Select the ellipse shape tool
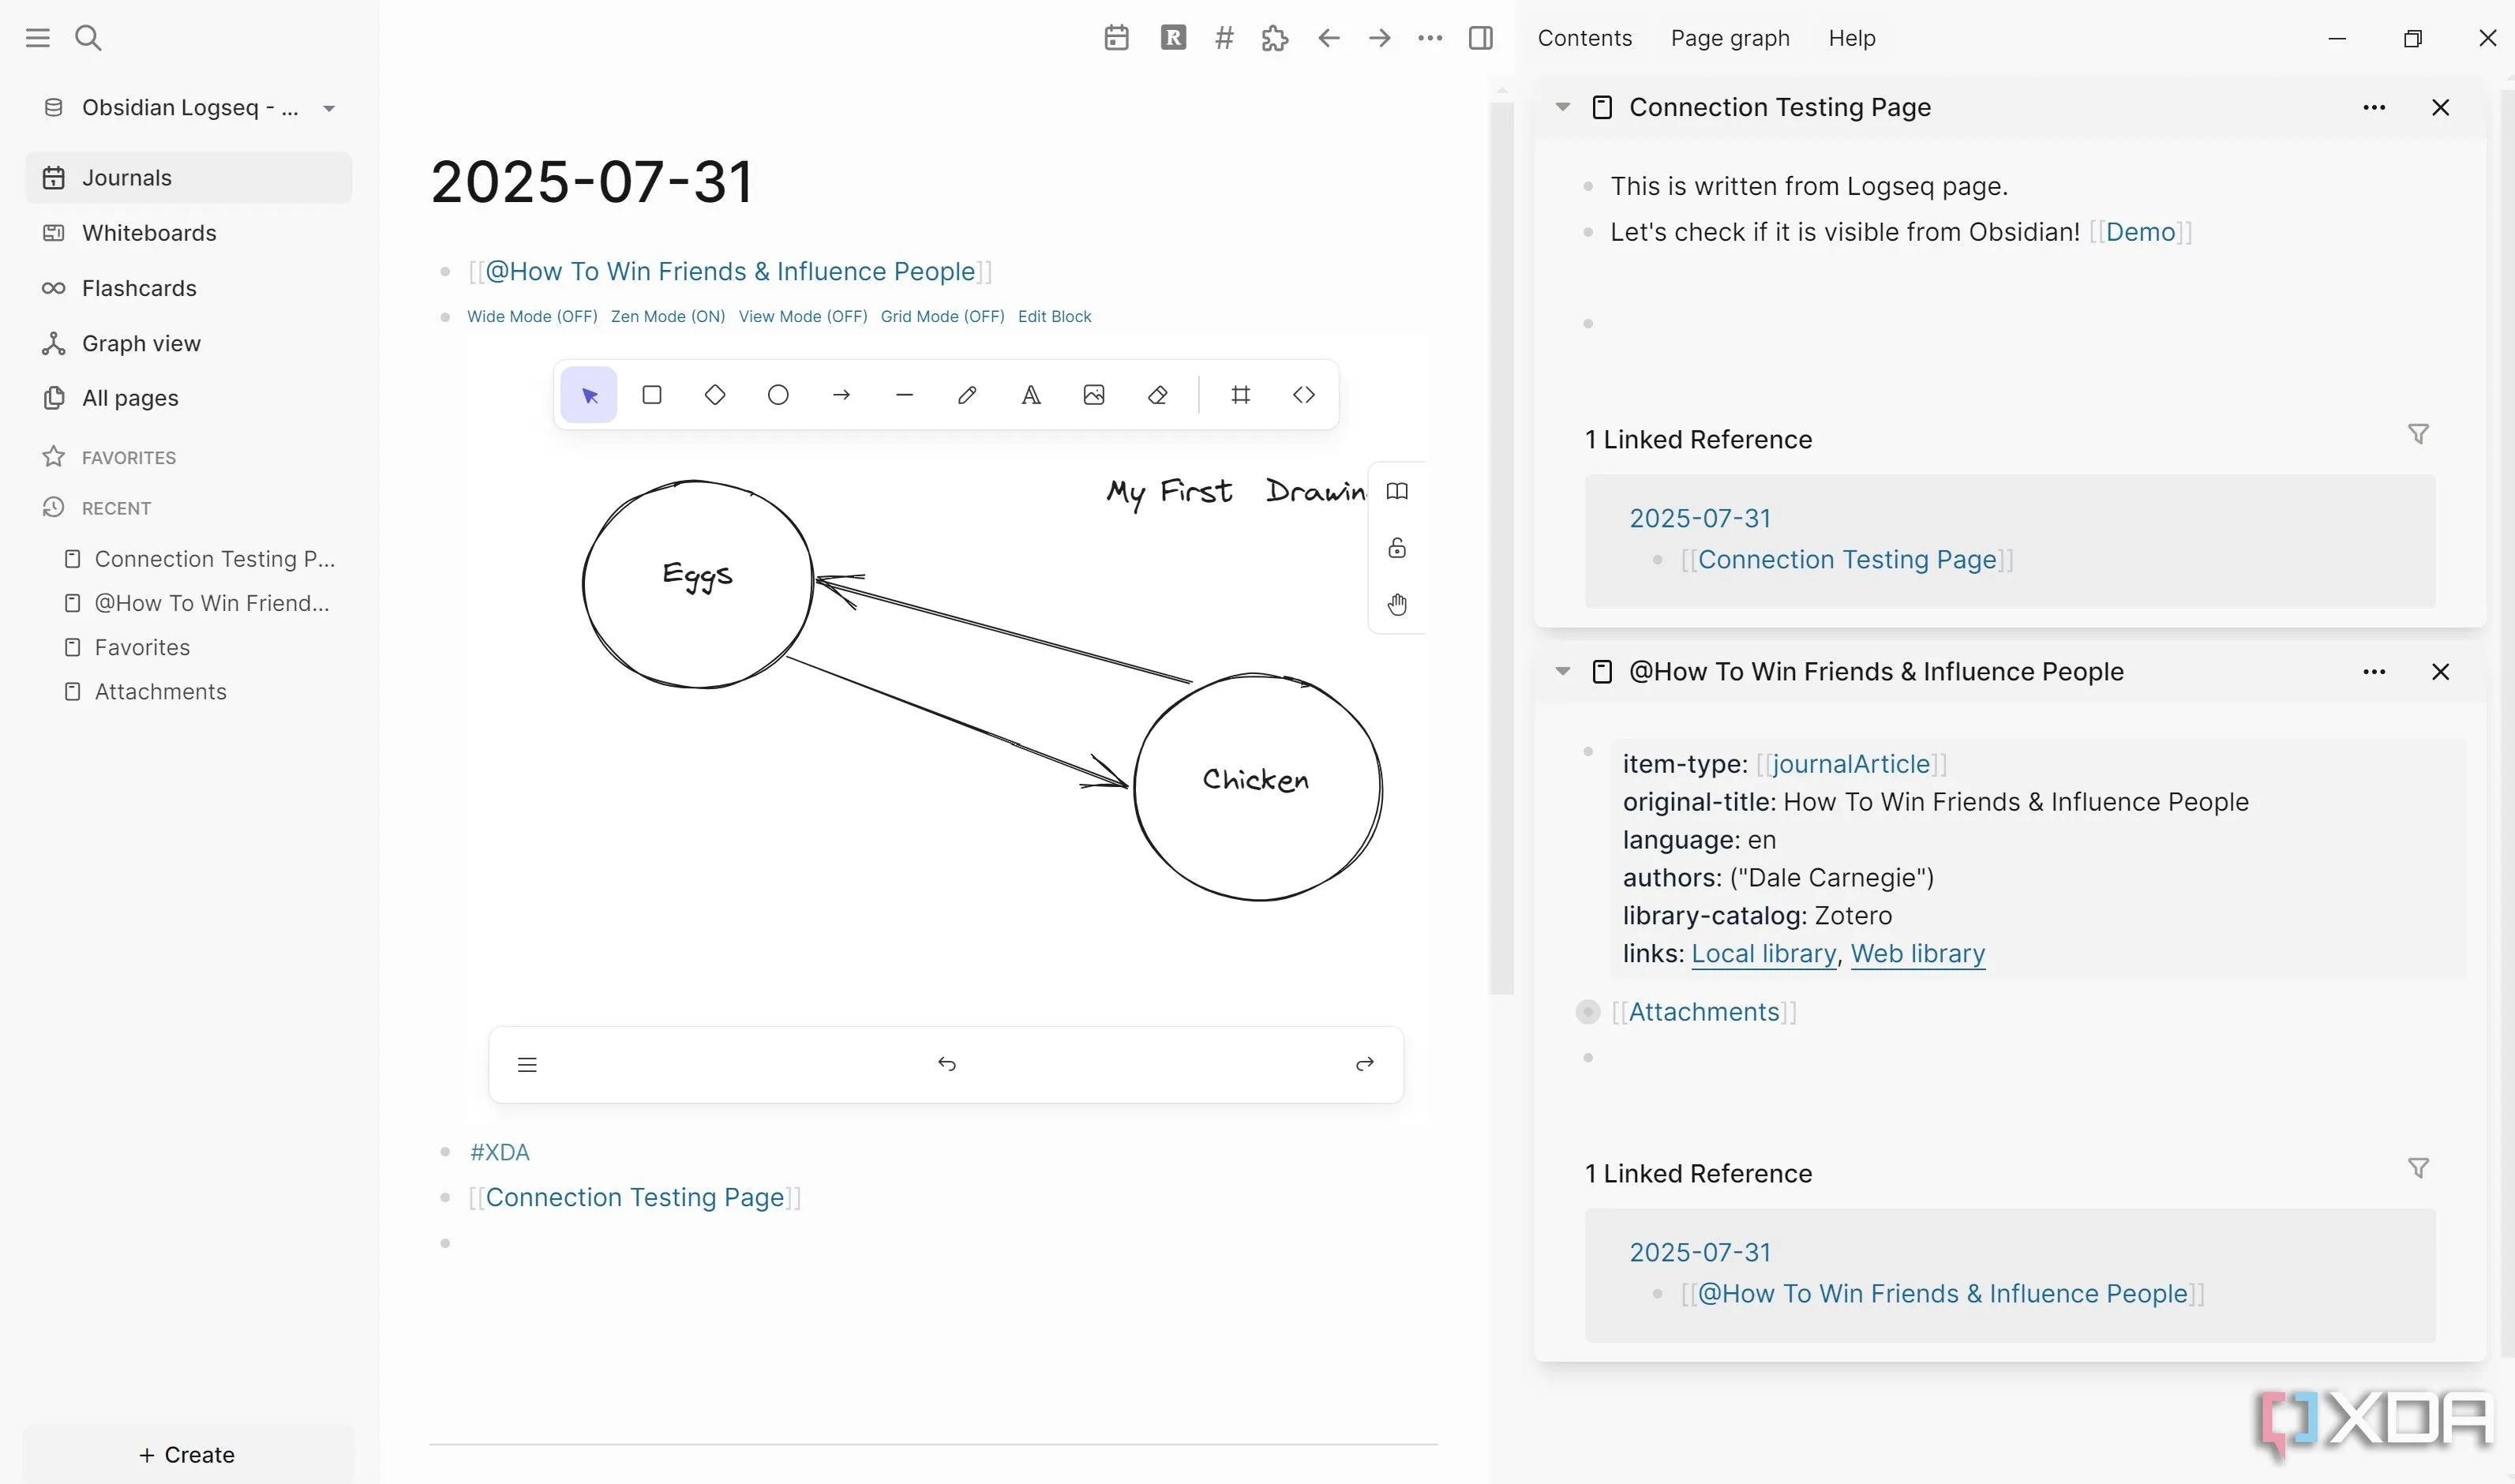This screenshot has width=2515, height=1484. click(778, 395)
